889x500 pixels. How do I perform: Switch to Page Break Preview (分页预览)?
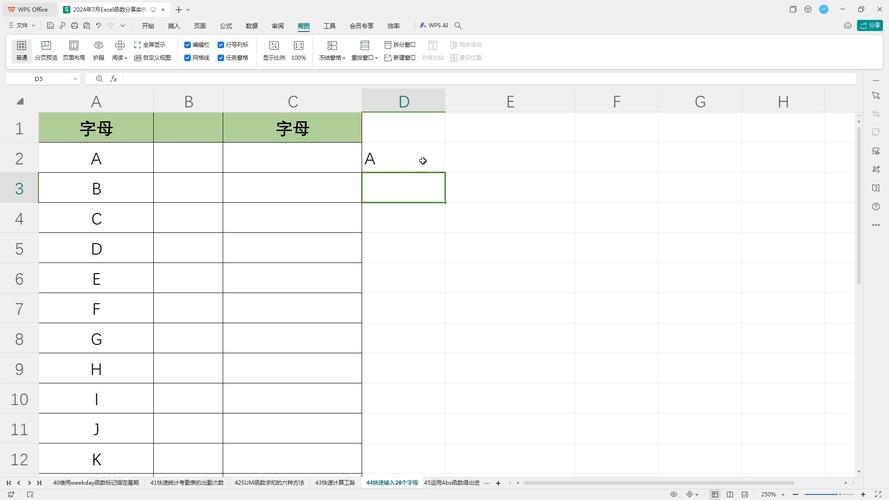tap(46, 50)
